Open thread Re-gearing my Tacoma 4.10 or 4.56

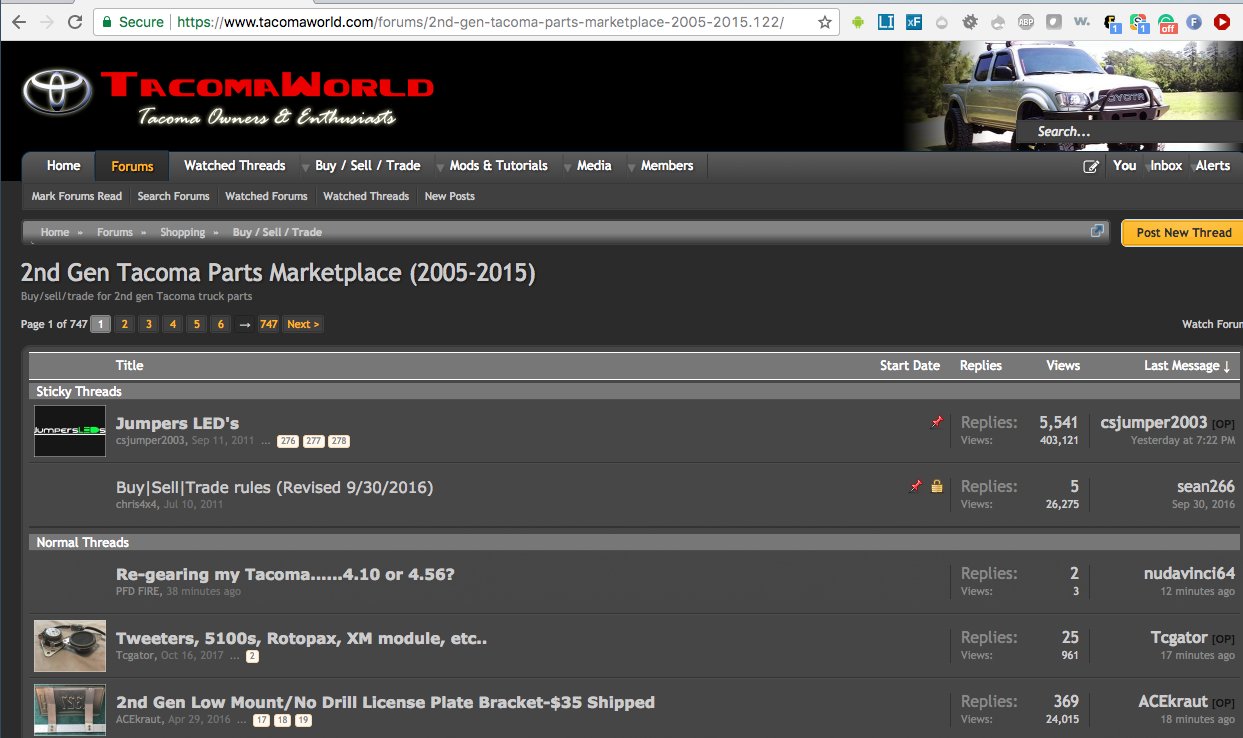285,574
